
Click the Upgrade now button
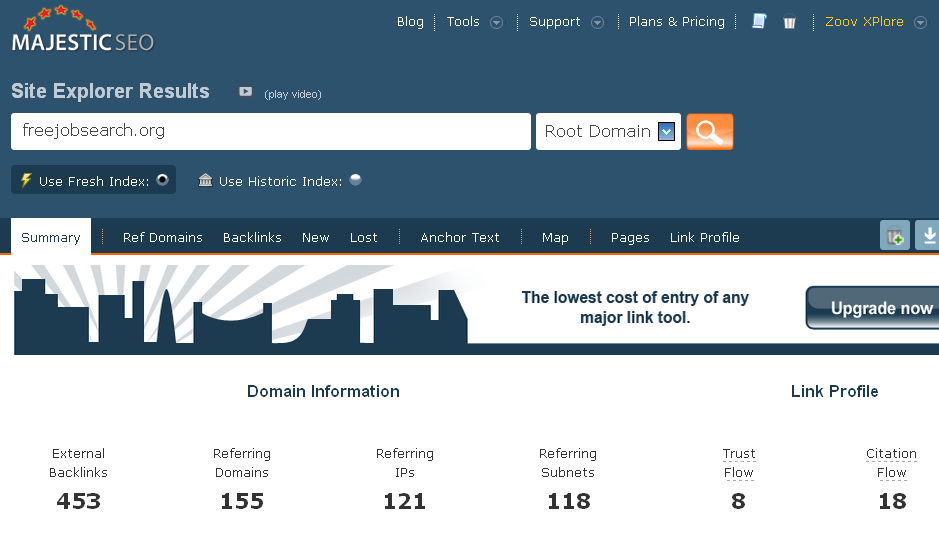tap(875, 308)
